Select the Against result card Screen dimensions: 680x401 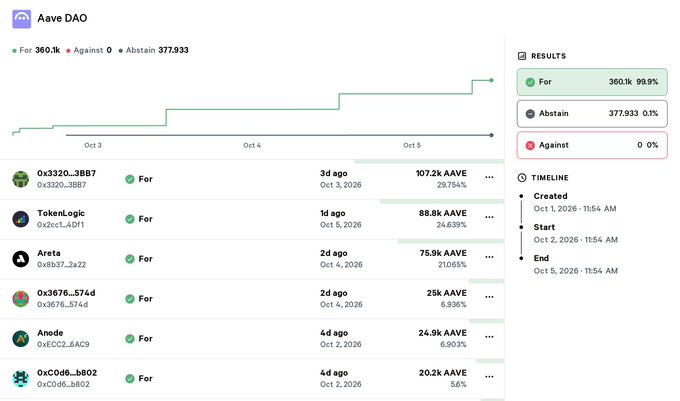(592, 145)
